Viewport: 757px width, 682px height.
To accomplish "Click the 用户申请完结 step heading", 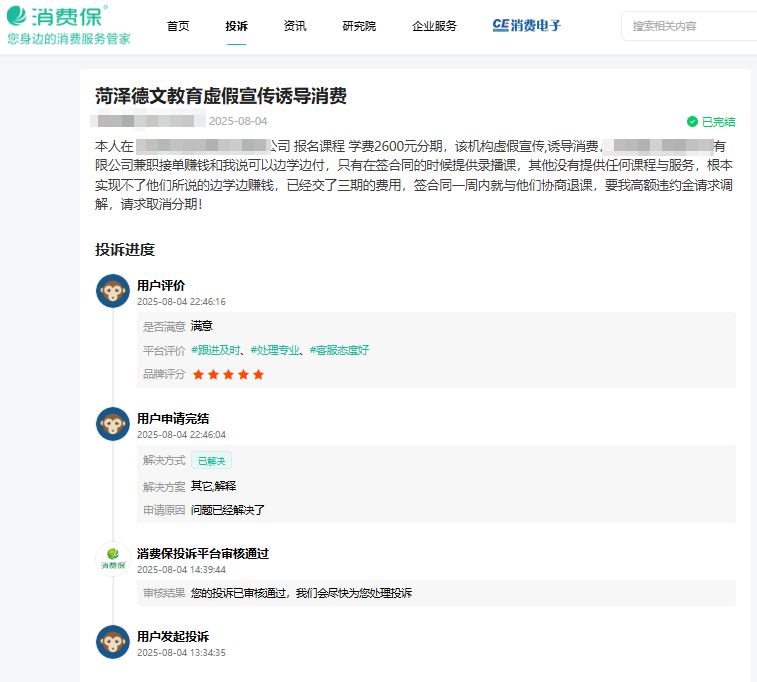I will 173,418.
